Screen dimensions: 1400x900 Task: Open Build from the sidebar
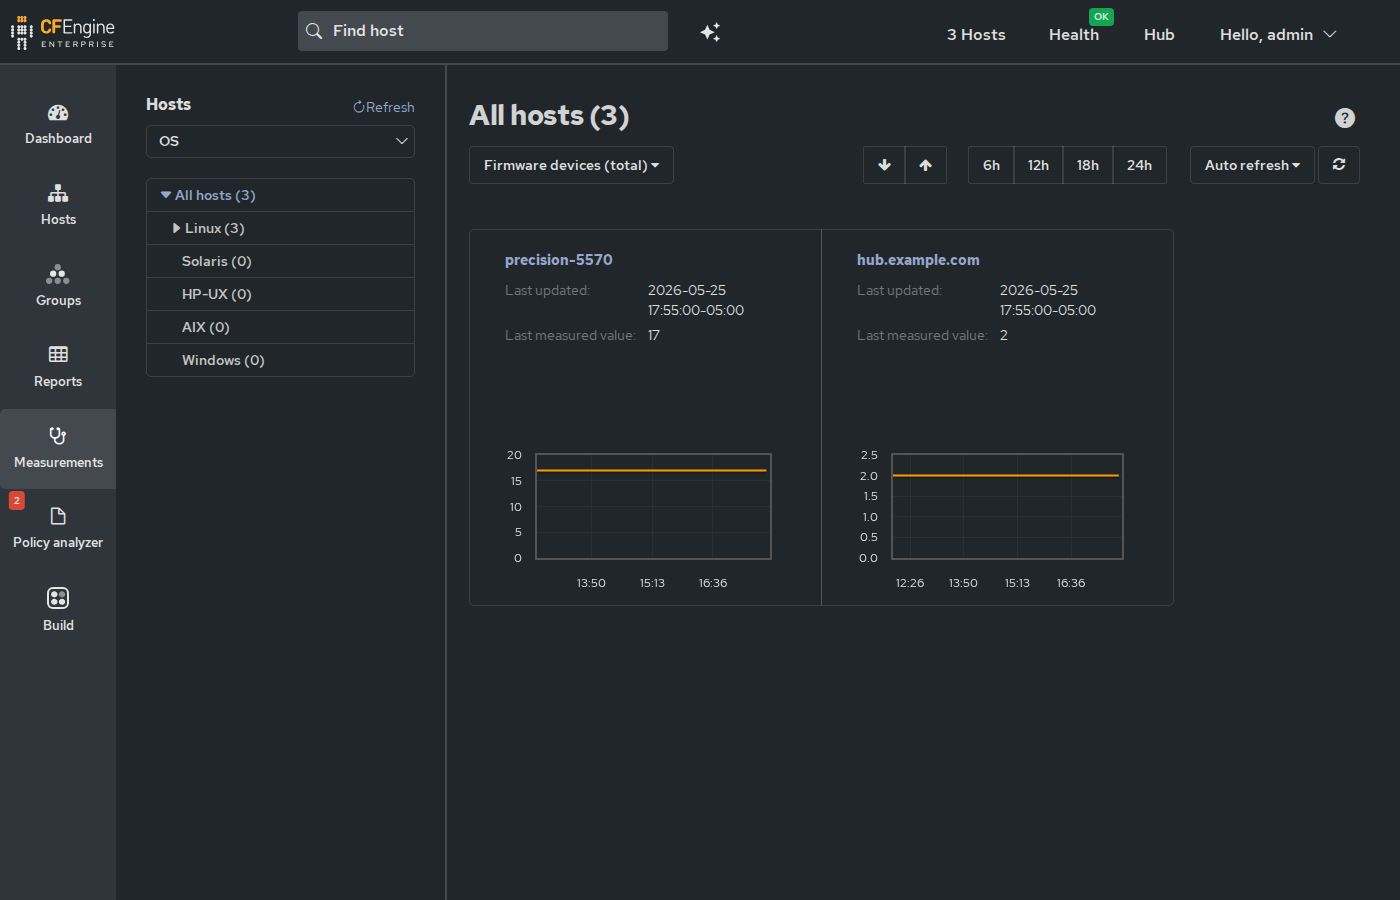pos(58,610)
